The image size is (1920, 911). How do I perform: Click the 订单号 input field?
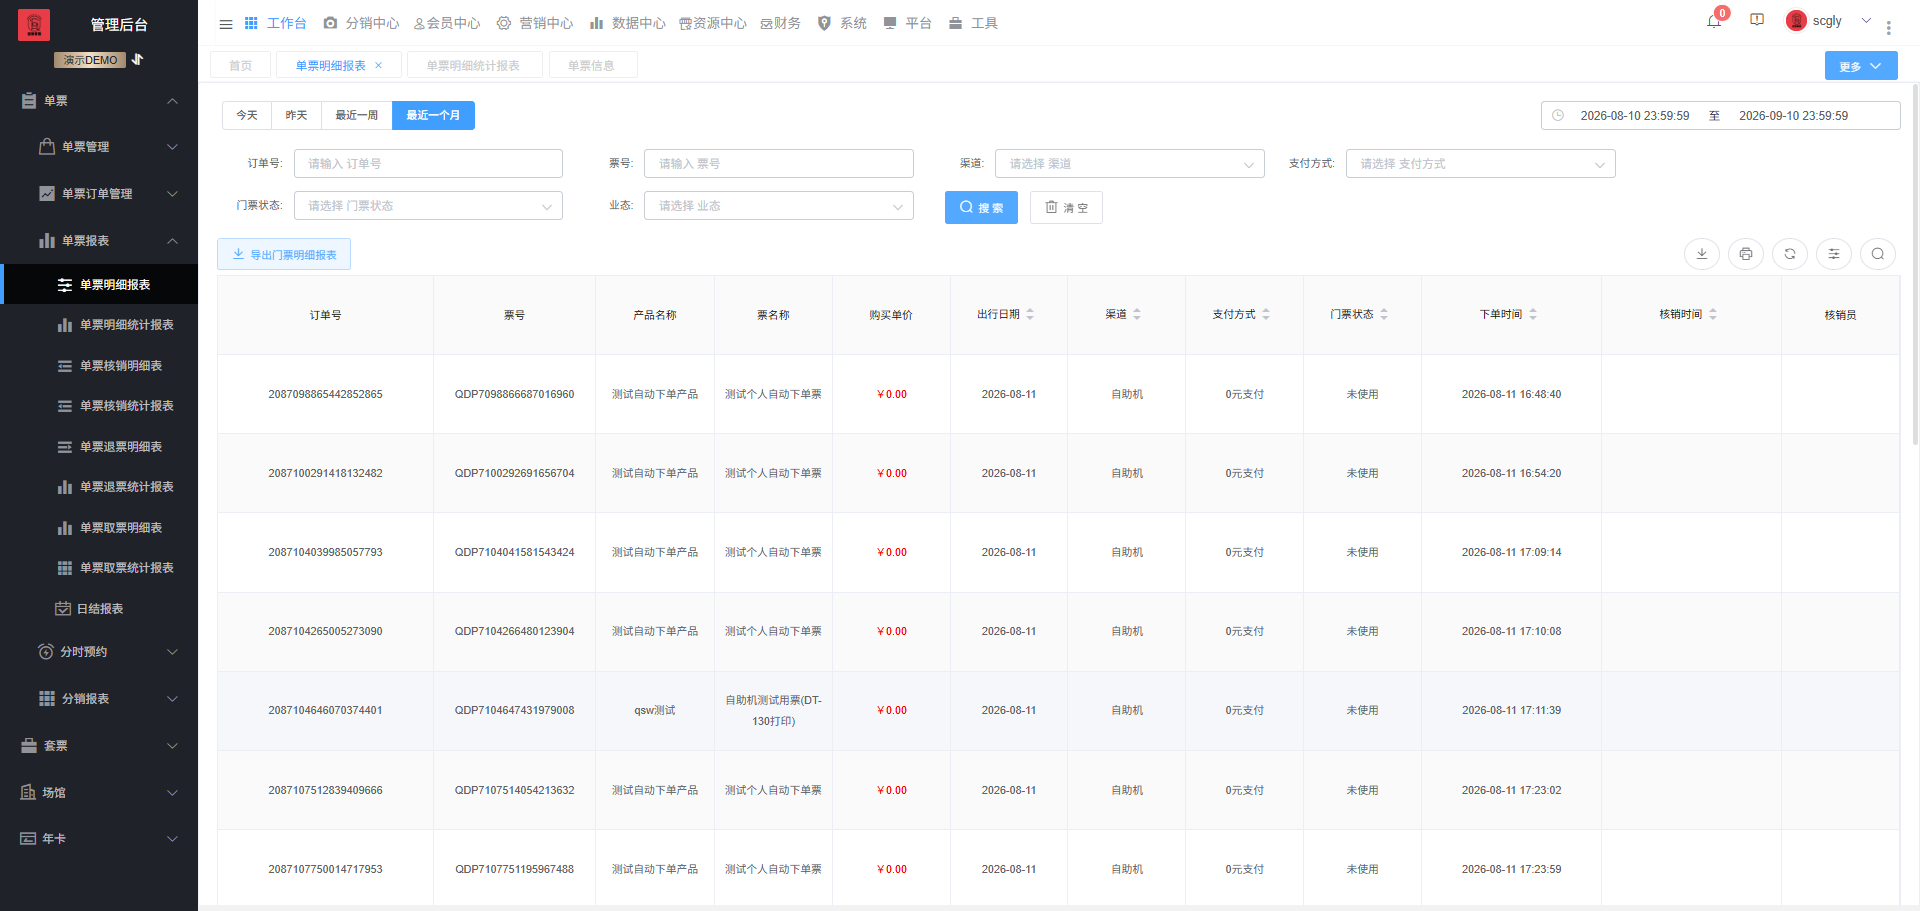coord(428,164)
